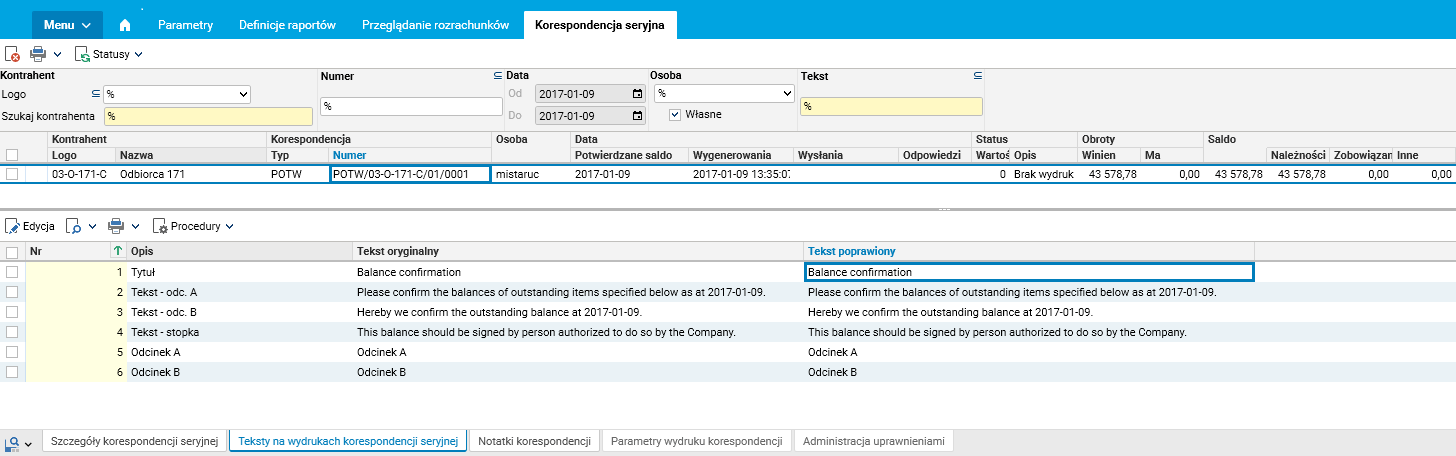The height and width of the screenshot is (456, 1456).
Task: Click the 'Brak wydruk' status cell
Action: click(1043, 174)
